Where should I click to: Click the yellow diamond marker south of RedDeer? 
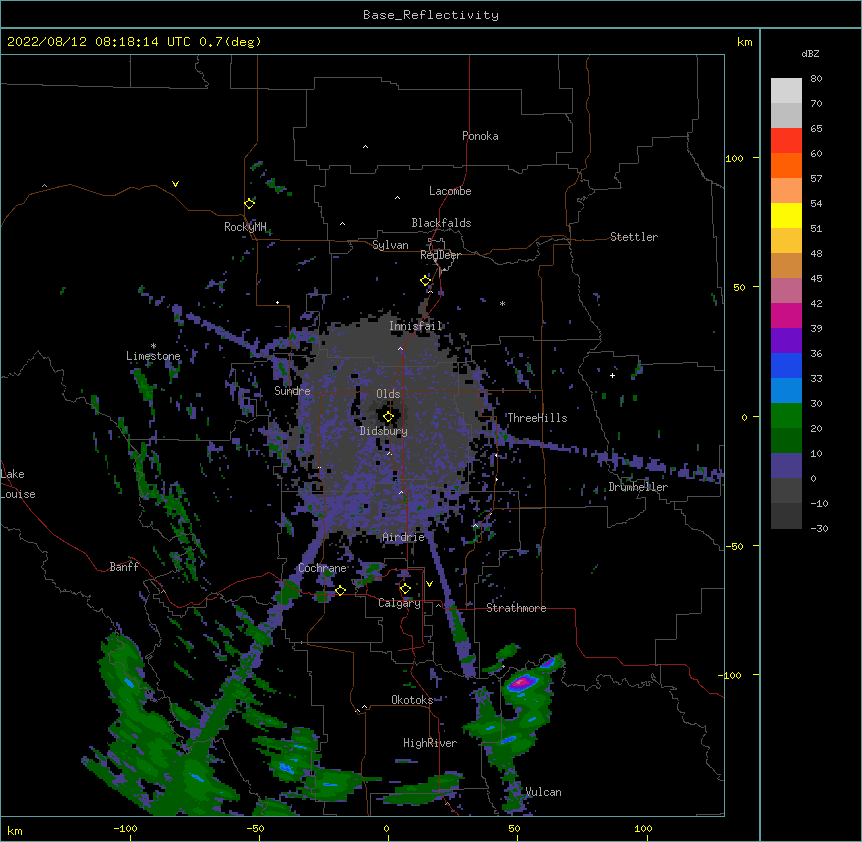point(426,281)
